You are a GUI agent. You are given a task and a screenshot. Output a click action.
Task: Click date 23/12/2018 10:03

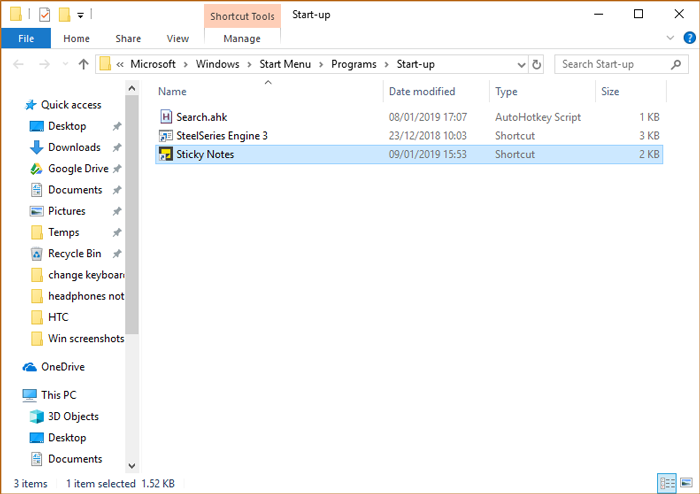point(427,136)
